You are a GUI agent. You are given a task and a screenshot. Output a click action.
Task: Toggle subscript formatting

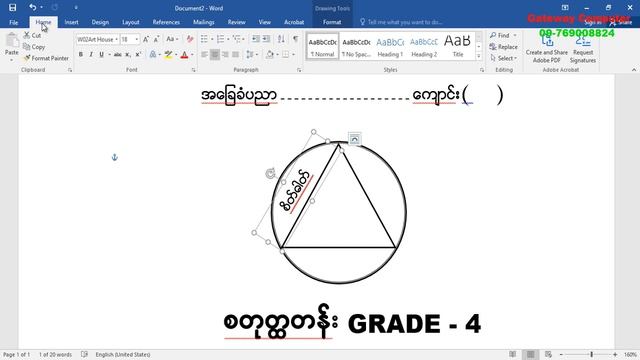coord(128,55)
